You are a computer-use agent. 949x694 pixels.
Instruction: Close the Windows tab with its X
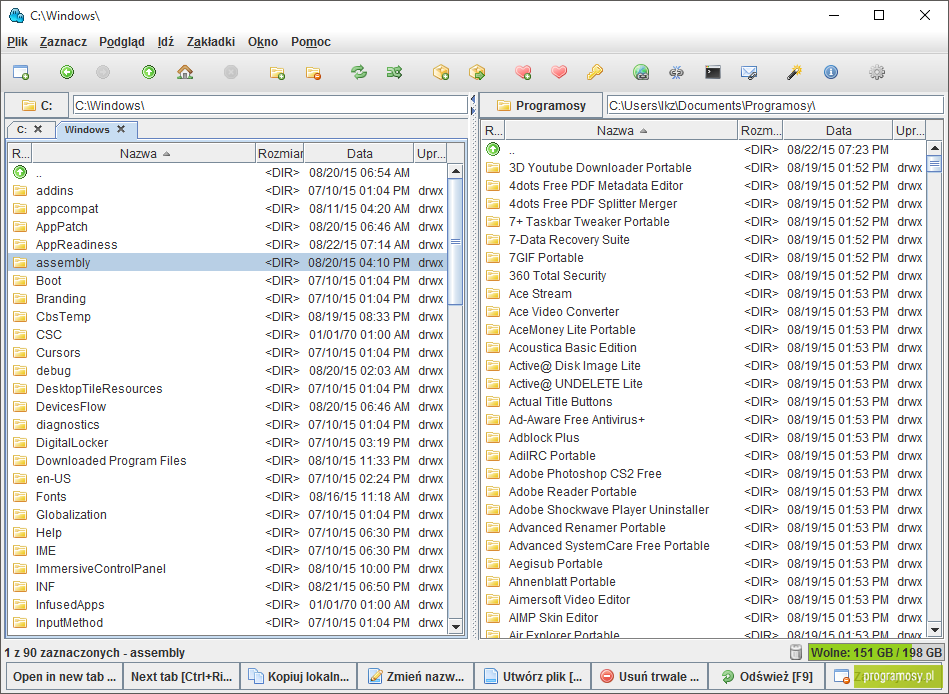tap(121, 129)
